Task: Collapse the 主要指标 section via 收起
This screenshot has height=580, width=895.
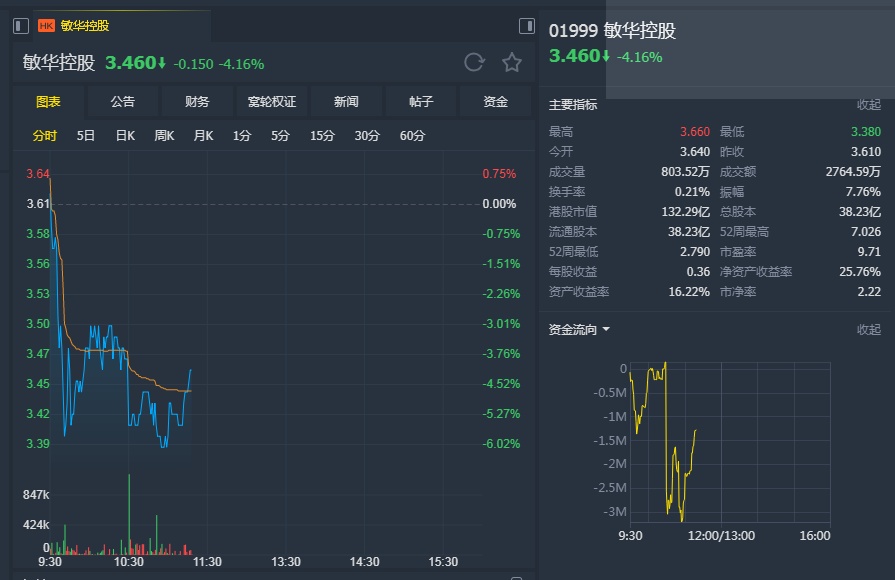Action: tap(868, 105)
